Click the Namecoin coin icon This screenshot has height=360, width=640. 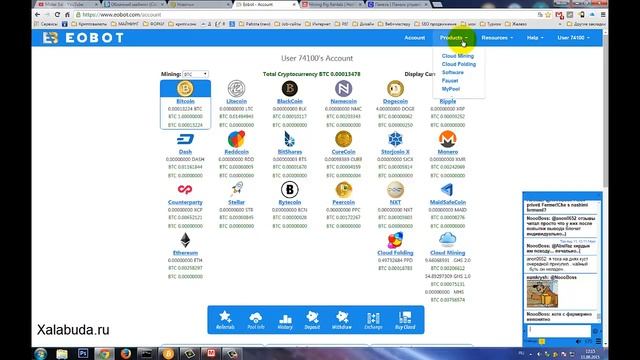343,89
